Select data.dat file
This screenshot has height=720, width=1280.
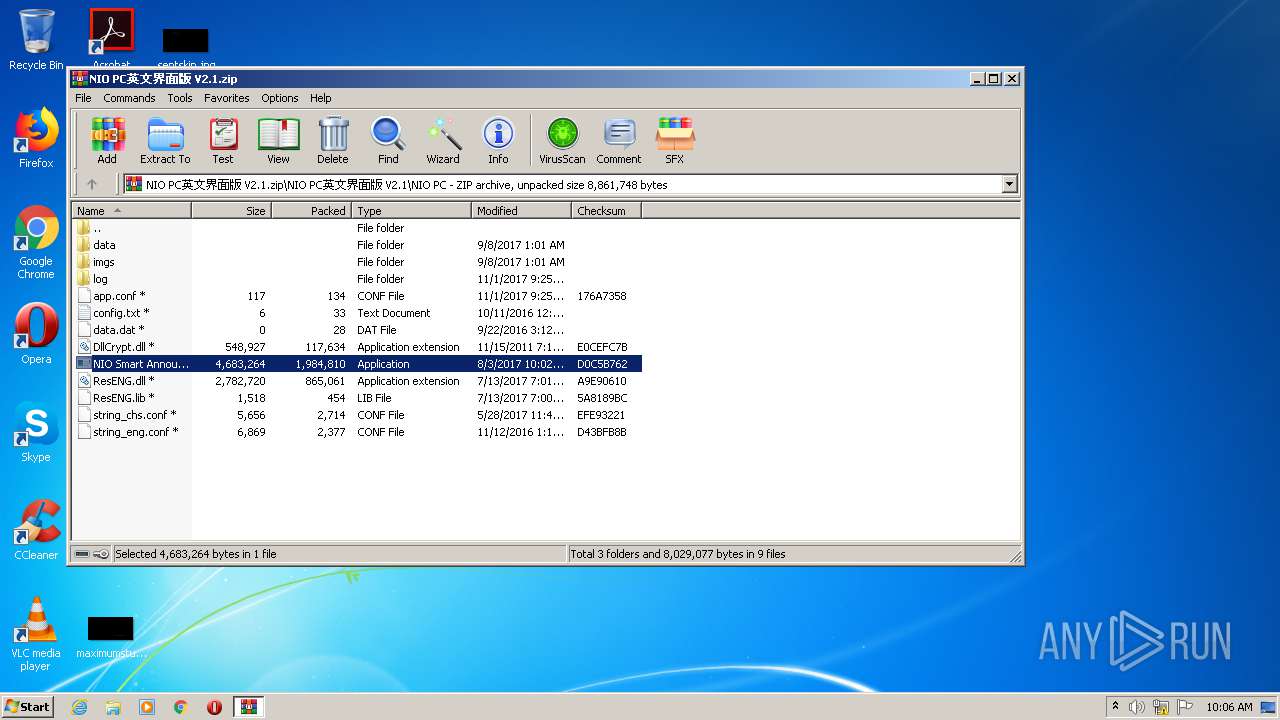click(x=357, y=330)
